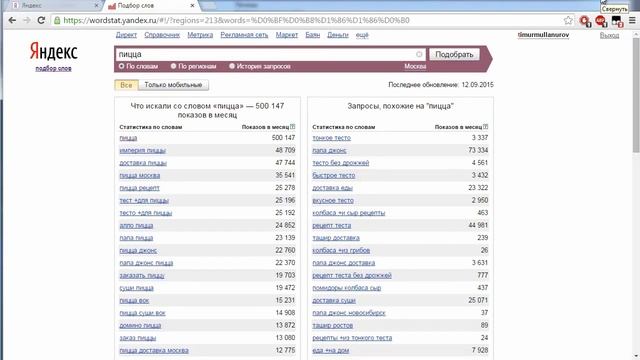Click the 500 147 count for пицца

pyautogui.click(x=283, y=138)
